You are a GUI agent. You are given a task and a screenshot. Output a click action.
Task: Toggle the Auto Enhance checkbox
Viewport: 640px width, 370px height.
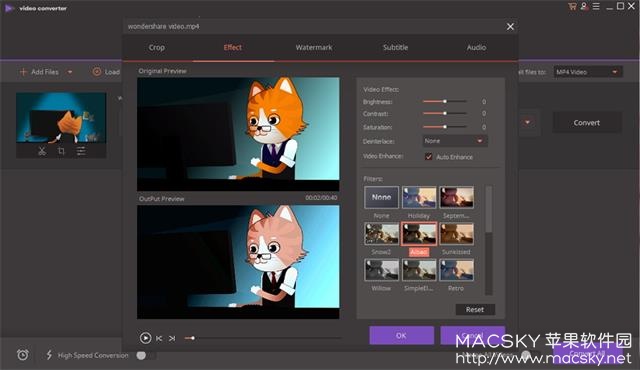[x=429, y=157]
